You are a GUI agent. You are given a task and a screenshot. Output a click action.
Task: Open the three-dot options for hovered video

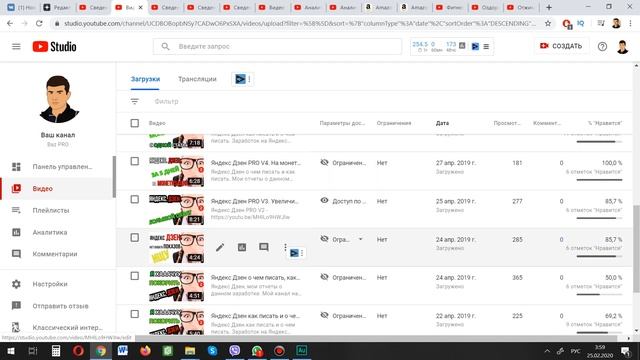pyautogui.click(x=285, y=247)
